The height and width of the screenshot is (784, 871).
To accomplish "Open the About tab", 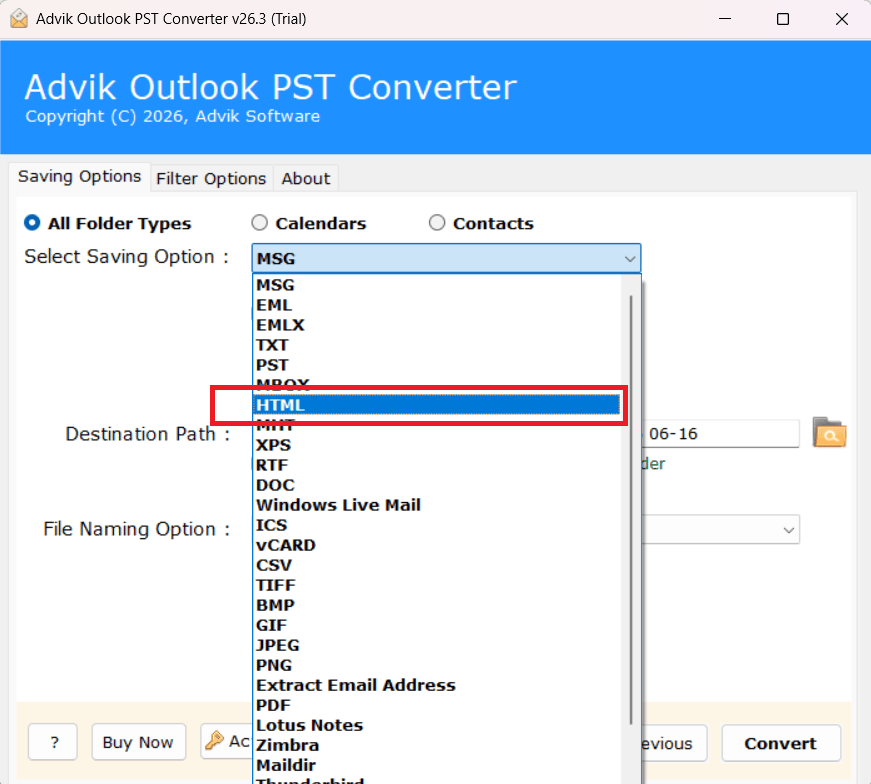I will point(306,179).
